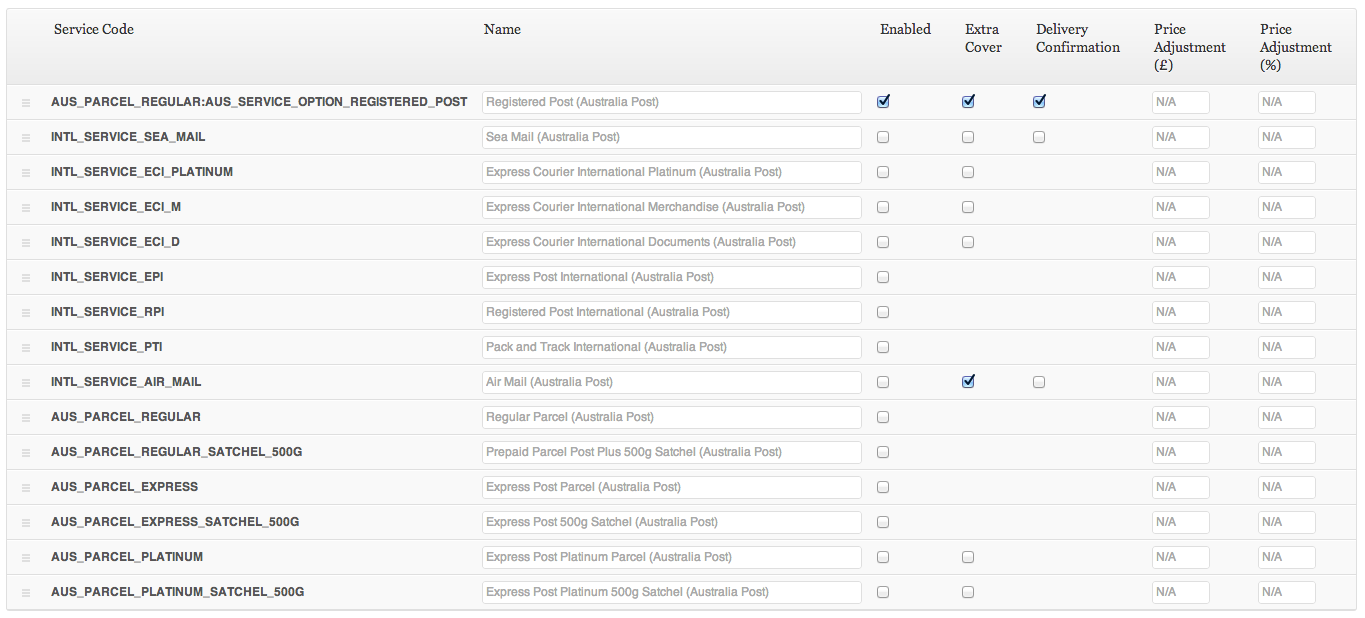Click the AUS_PARCEL_REGULAR_SATCHEL_500G code text

coord(177,452)
